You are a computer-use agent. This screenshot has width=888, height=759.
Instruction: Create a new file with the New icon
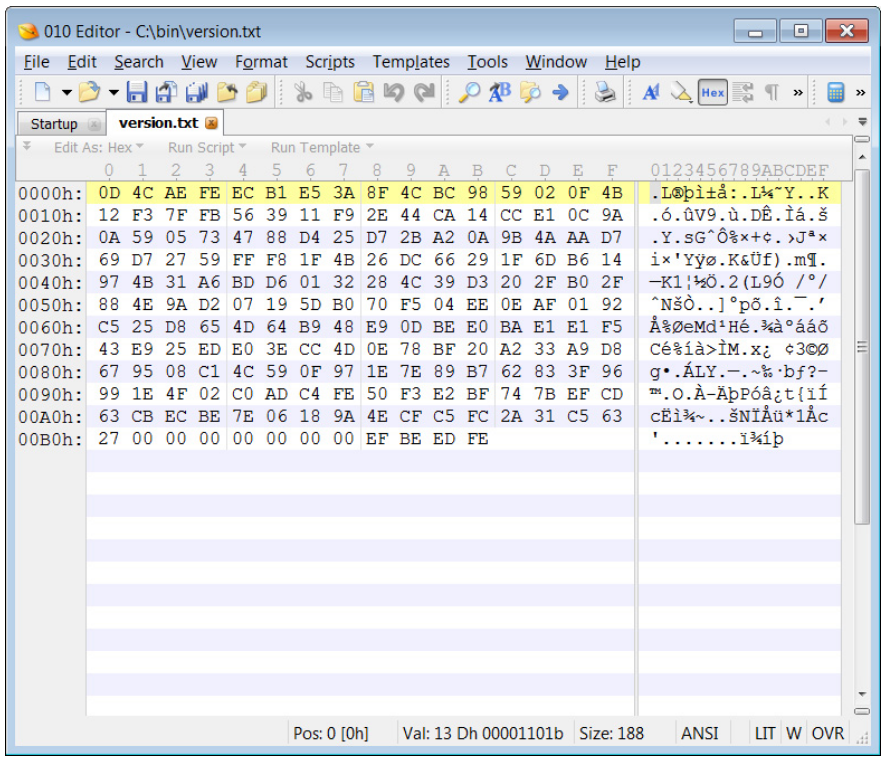tap(43, 92)
